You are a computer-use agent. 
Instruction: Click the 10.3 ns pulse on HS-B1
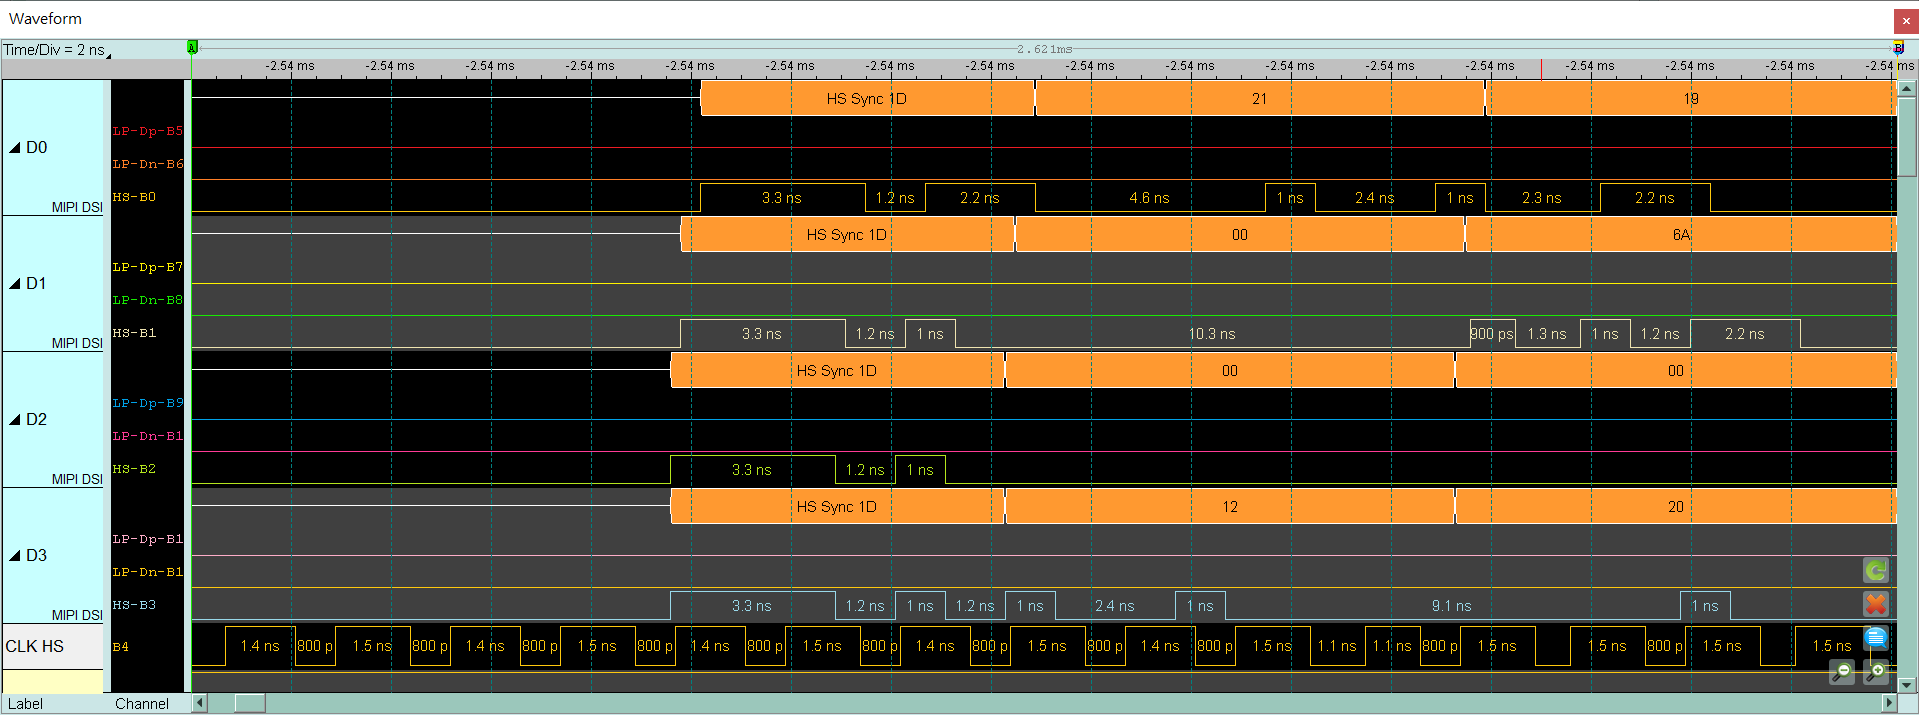click(1212, 334)
